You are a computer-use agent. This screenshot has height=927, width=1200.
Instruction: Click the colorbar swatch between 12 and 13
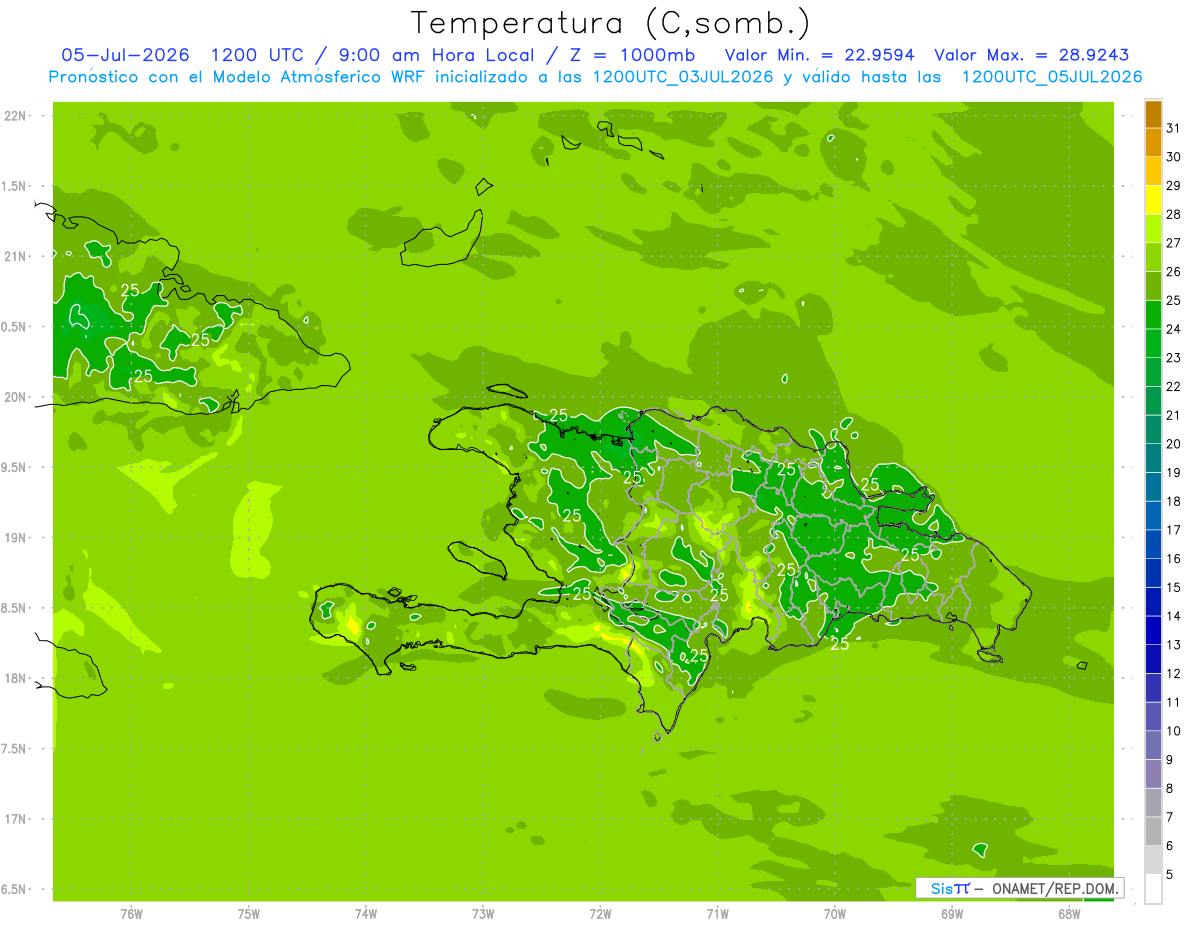click(x=1153, y=659)
